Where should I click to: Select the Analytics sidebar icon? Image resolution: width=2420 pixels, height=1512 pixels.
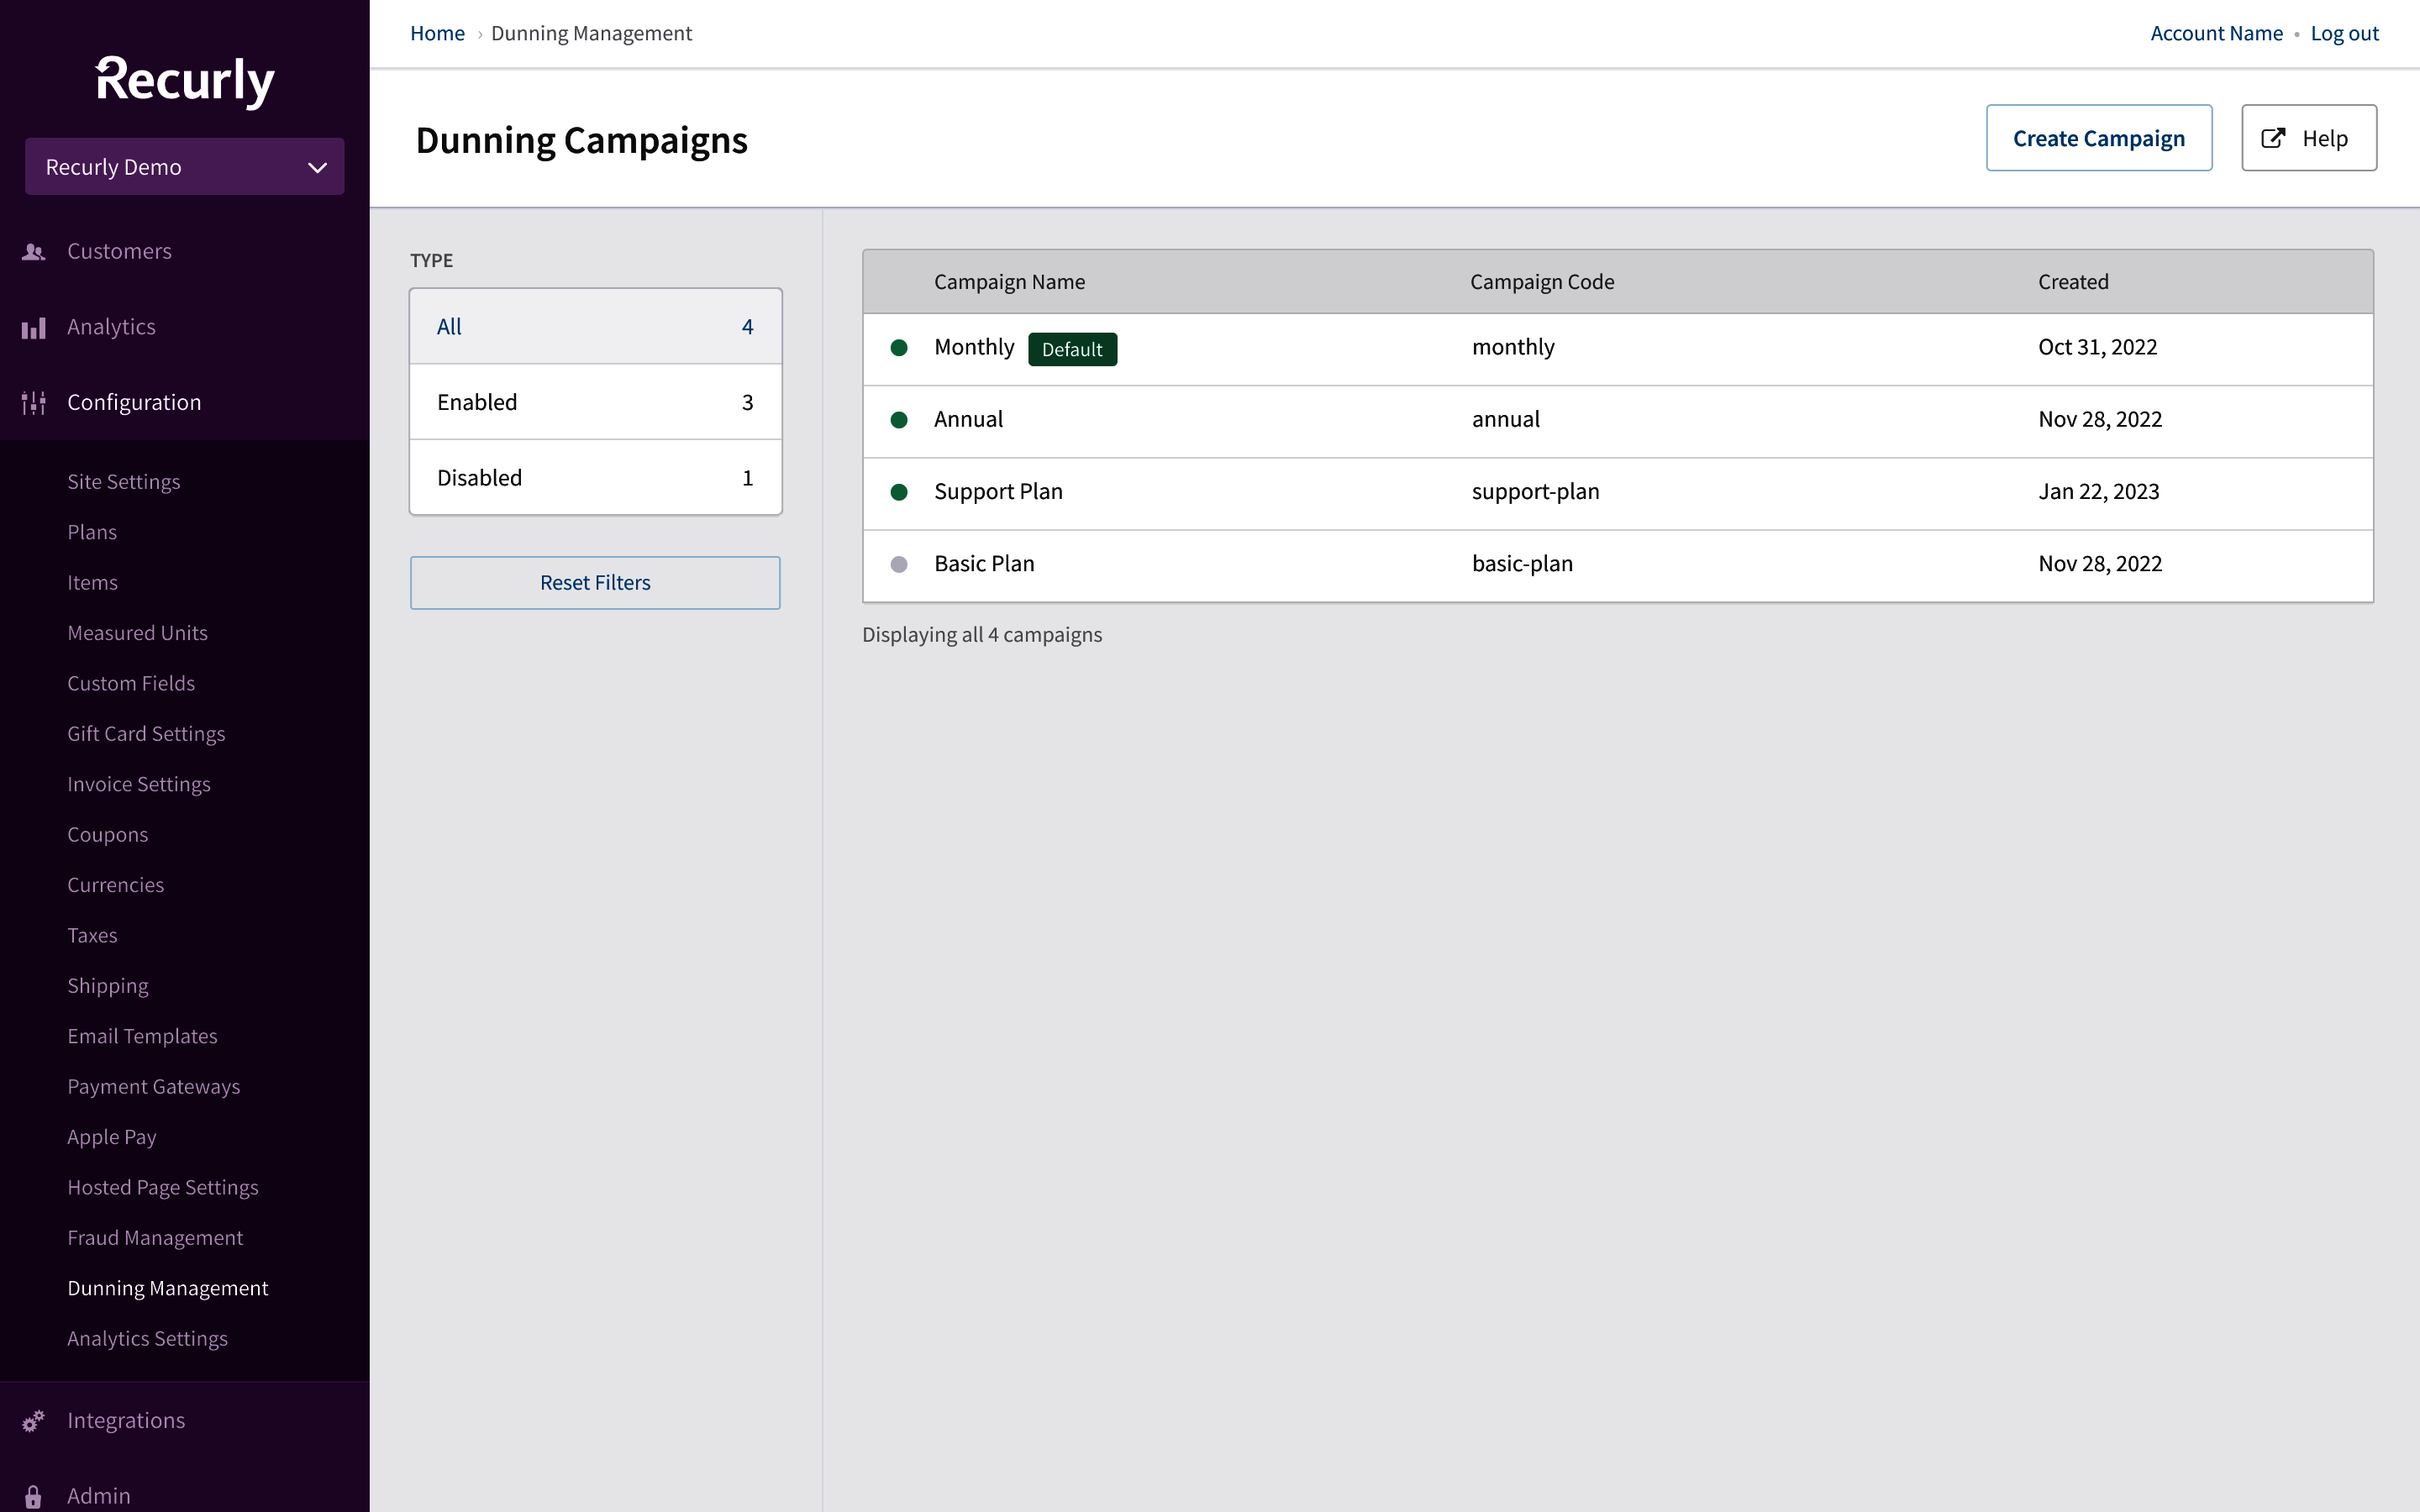point(33,328)
